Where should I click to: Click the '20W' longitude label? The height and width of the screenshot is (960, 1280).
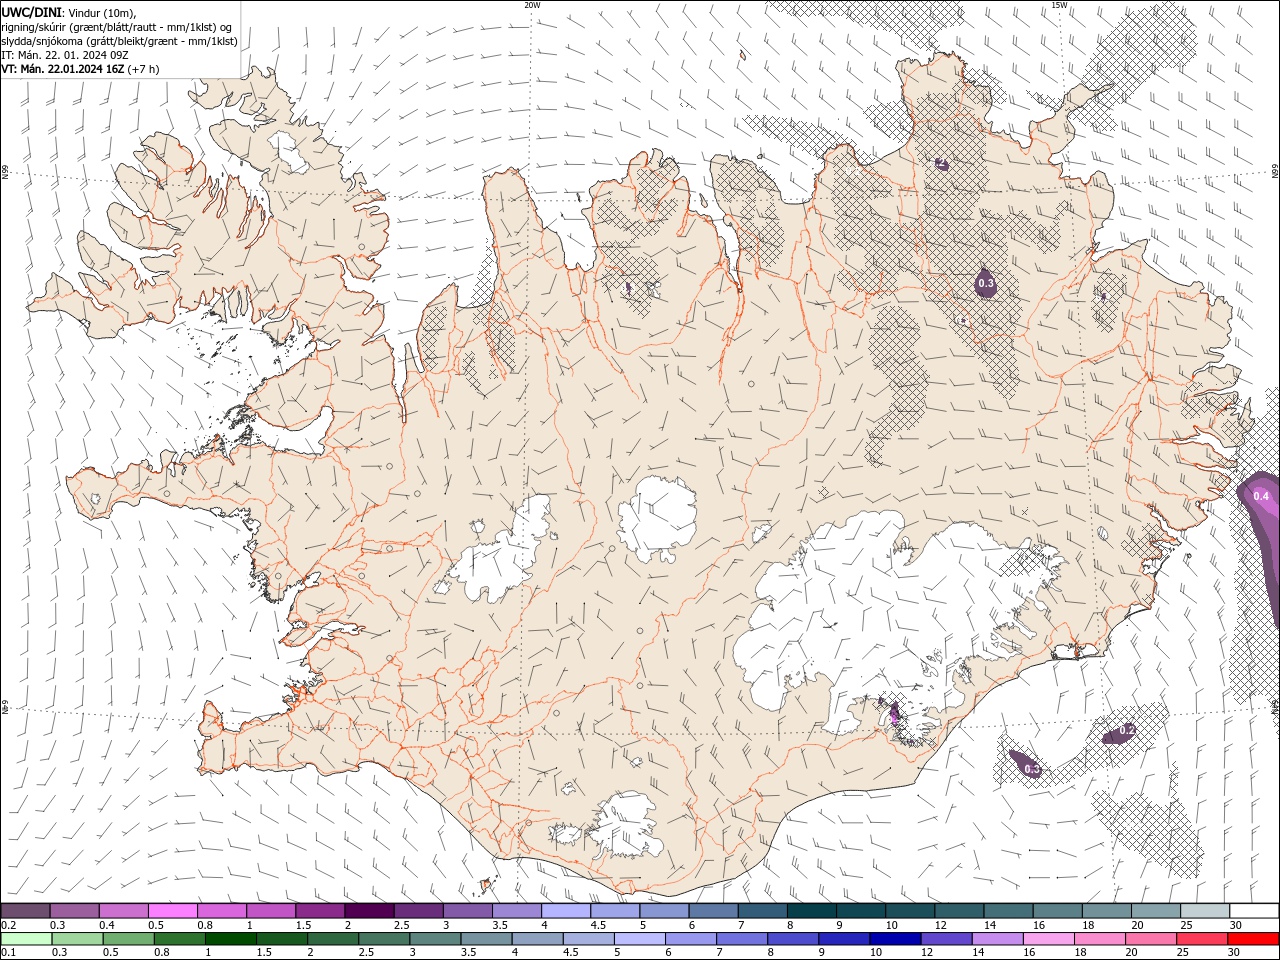[x=532, y=5]
